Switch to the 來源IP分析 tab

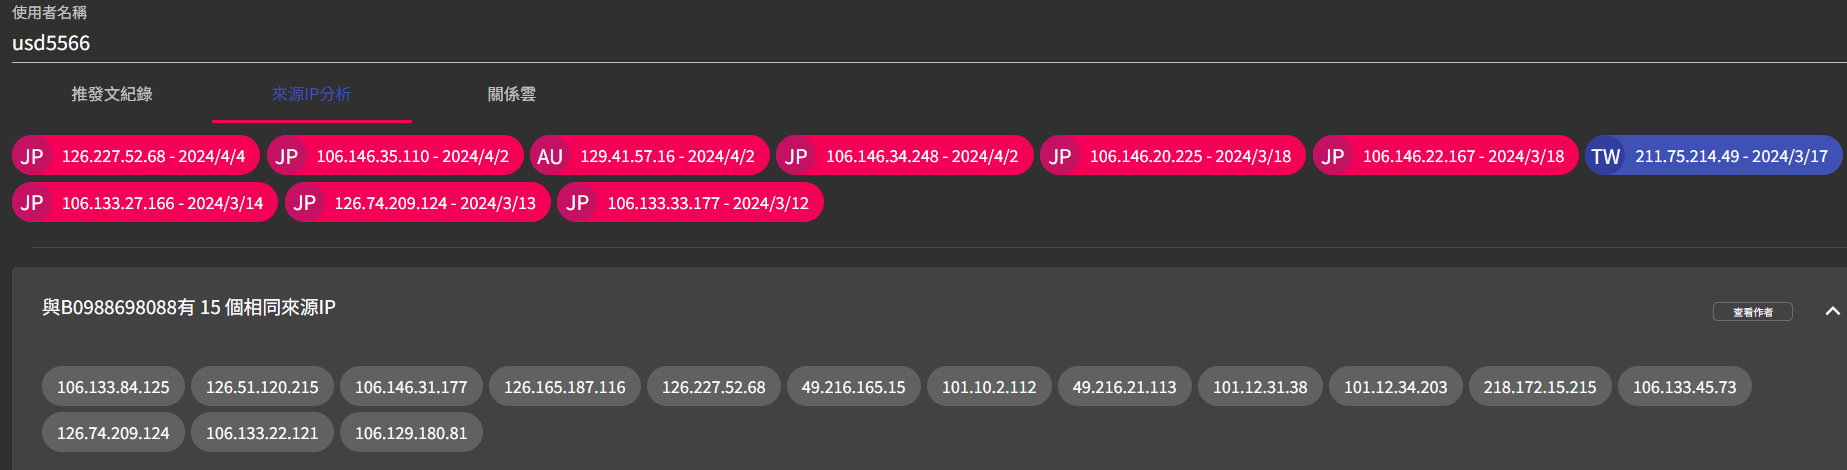(x=311, y=94)
